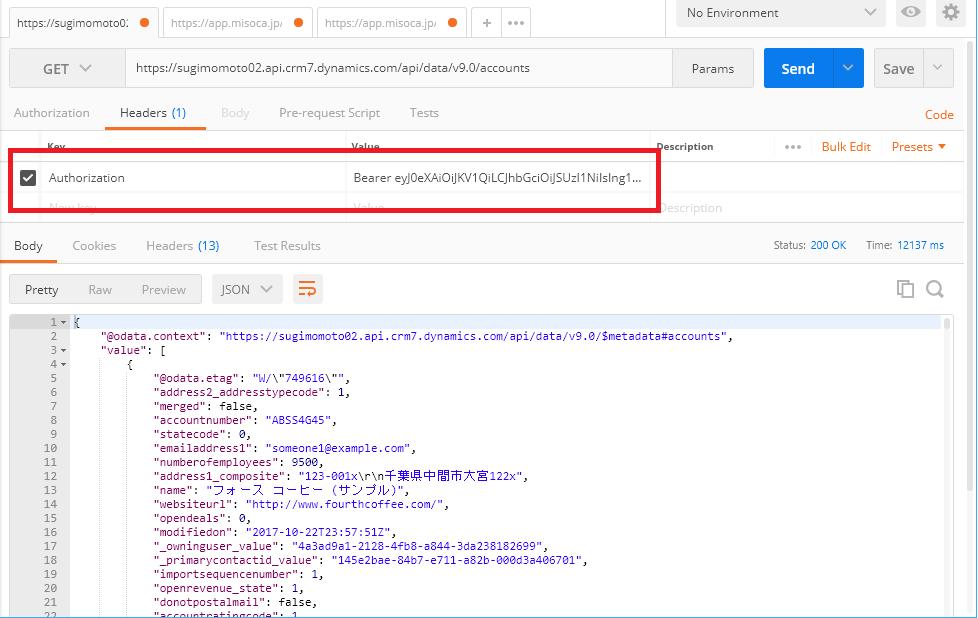Toggle the wrap lines icon in response

[307, 289]
